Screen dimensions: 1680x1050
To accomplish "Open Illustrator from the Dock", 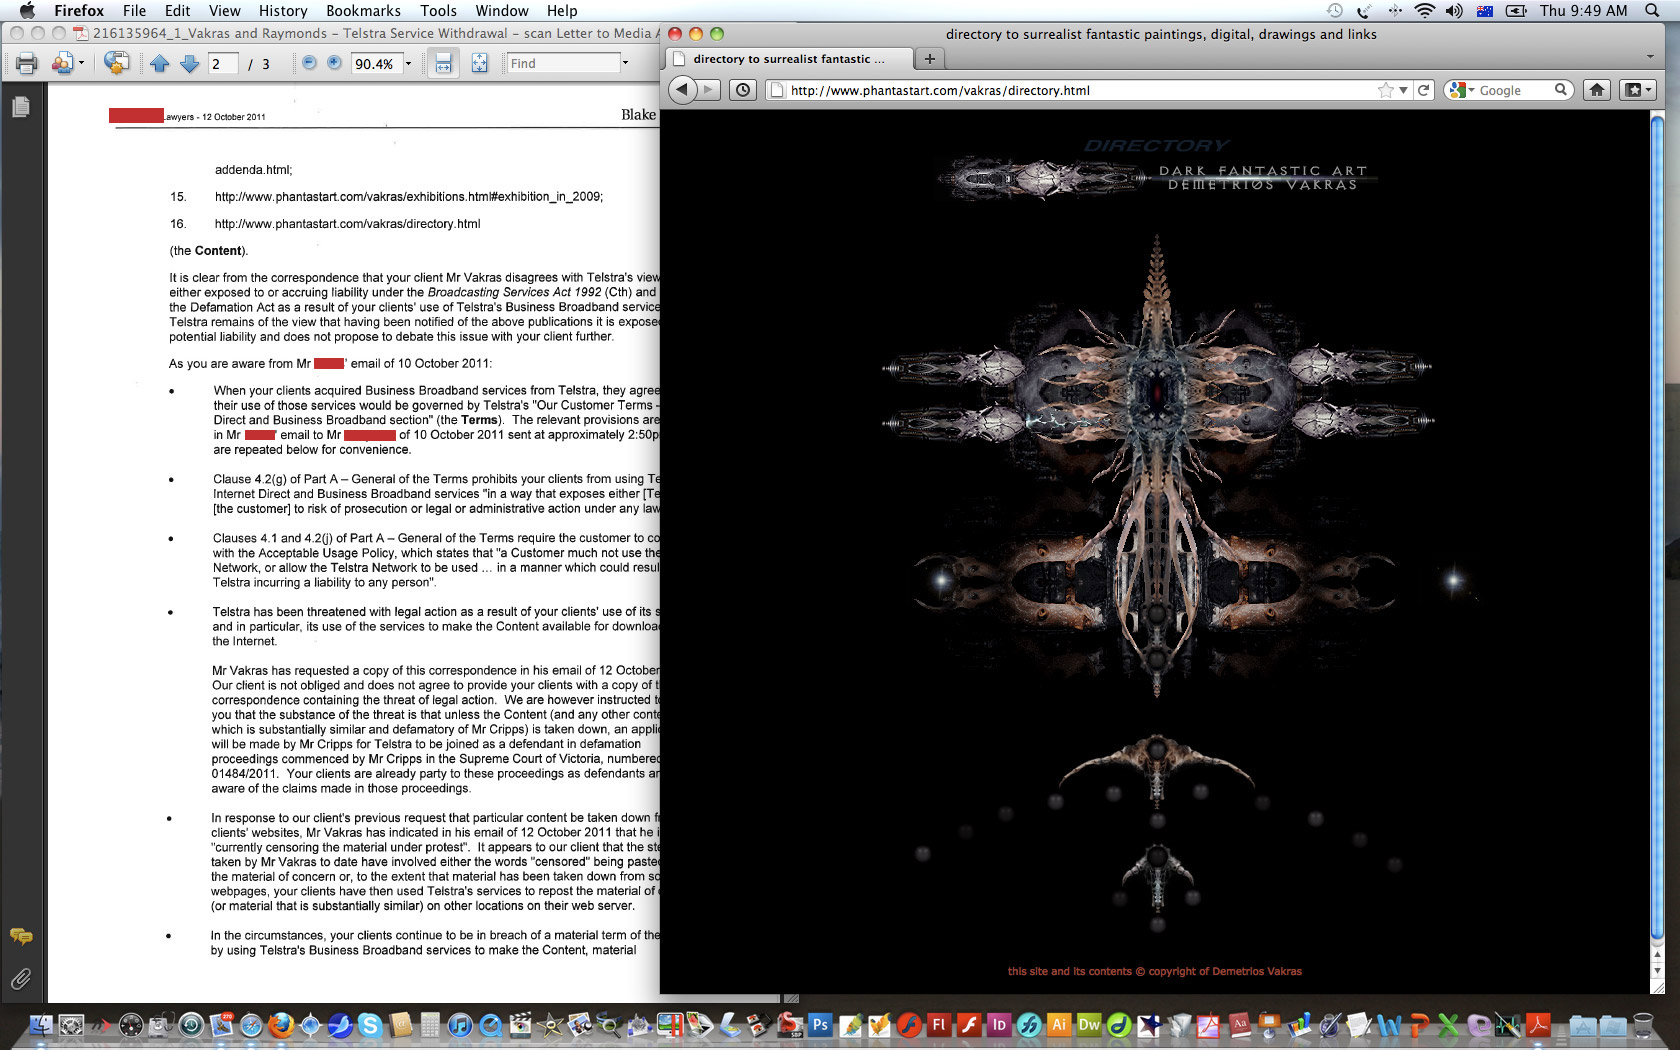I will point(1059,1024).
